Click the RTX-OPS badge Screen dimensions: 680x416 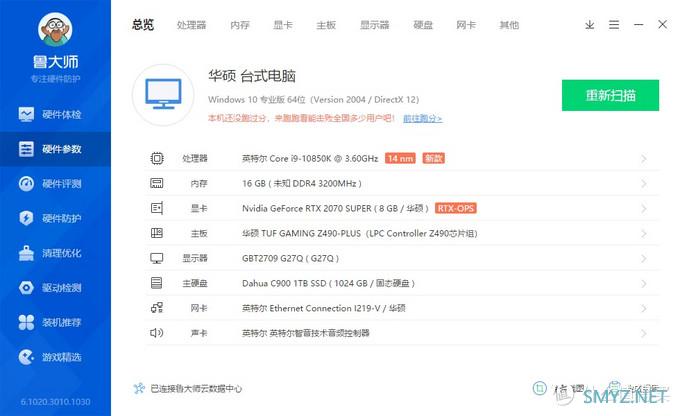pos(455,208)
